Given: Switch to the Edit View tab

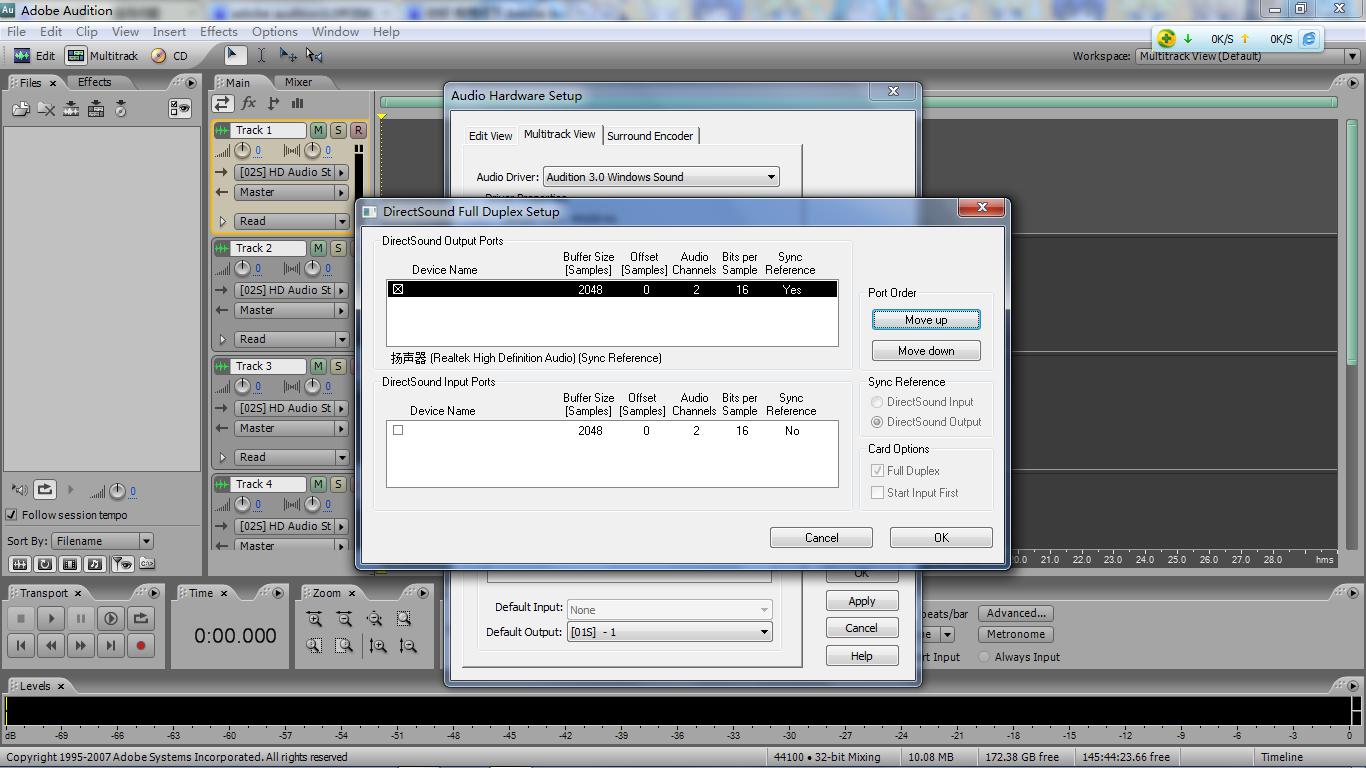Looking at the screenshot, I should 491,136.
